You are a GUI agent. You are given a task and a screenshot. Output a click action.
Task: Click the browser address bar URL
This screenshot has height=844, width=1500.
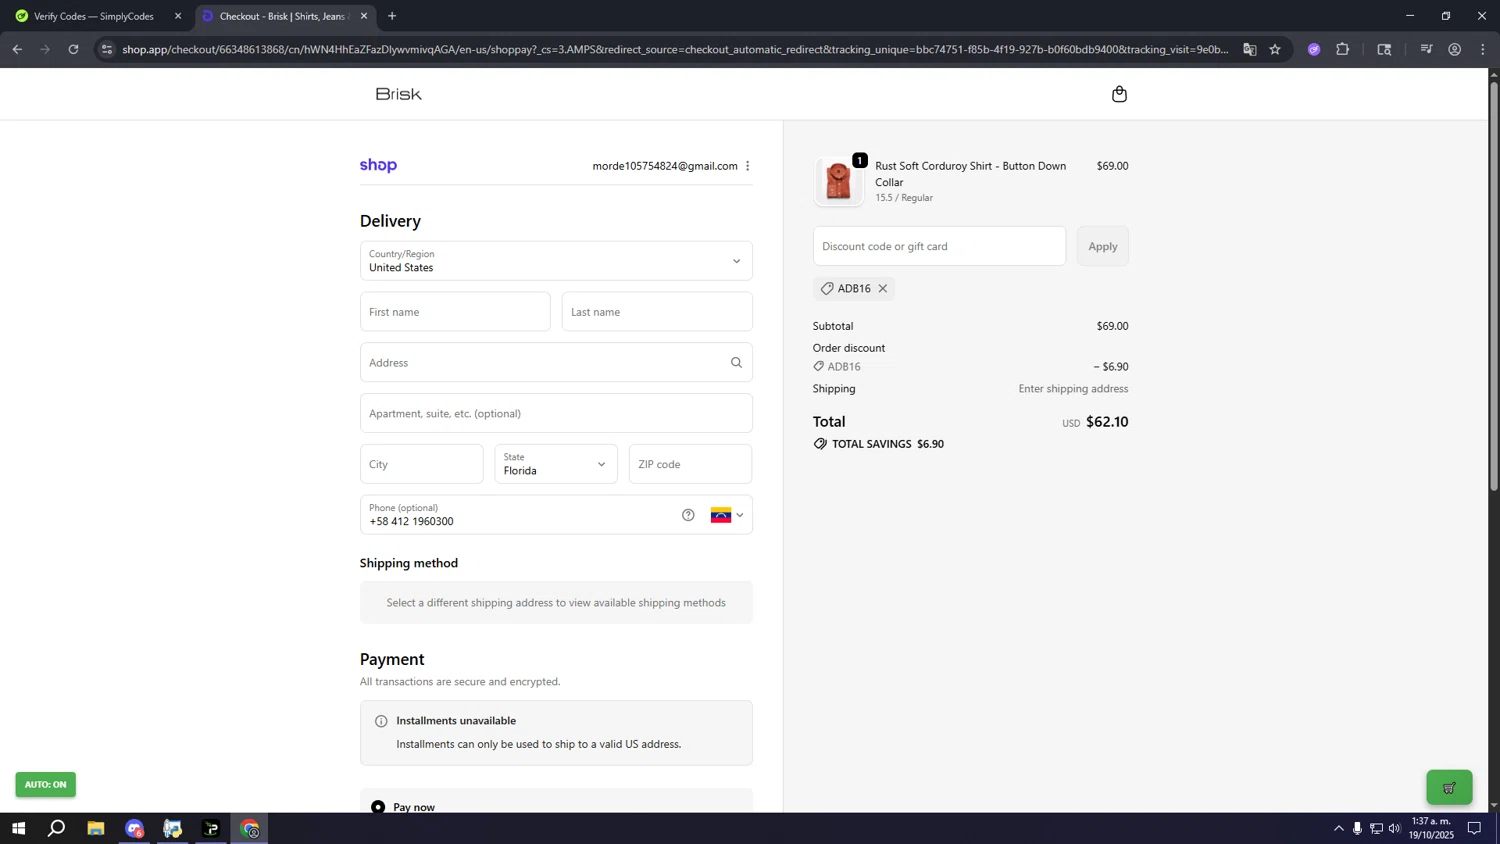(x=675, y=49)
